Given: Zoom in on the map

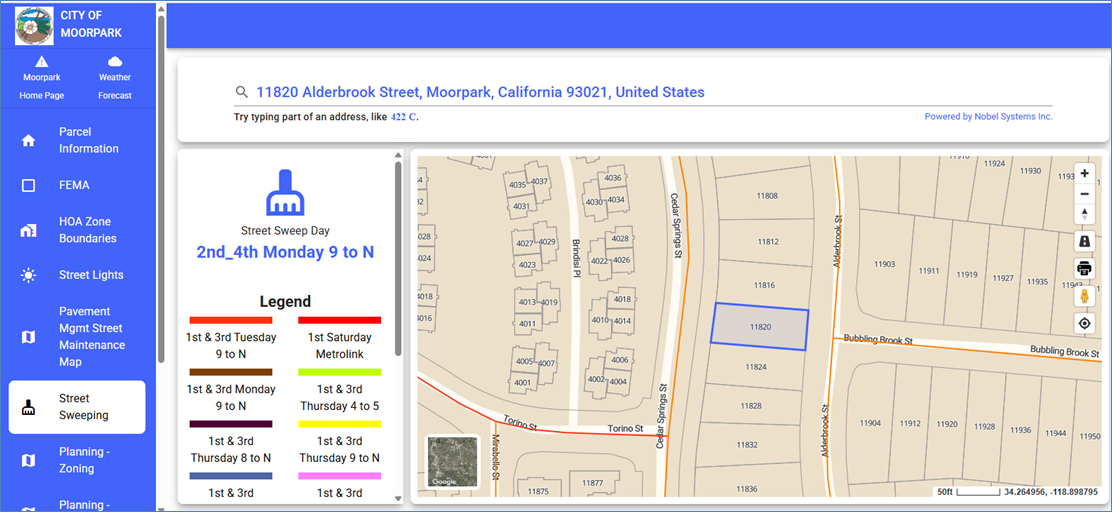Looking at the screenshot, I should pos(1085,173).
